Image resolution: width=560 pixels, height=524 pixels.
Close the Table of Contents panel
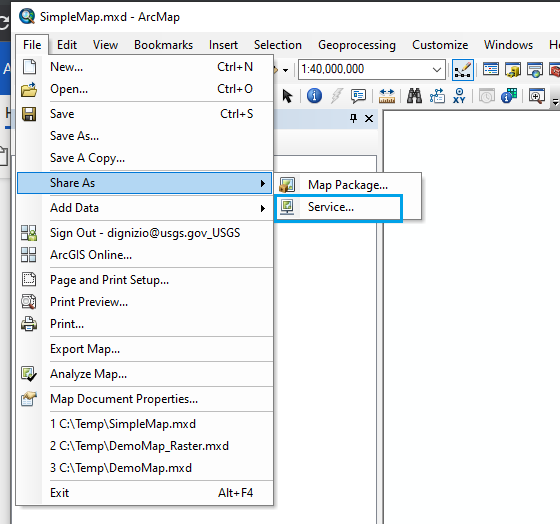369,119
